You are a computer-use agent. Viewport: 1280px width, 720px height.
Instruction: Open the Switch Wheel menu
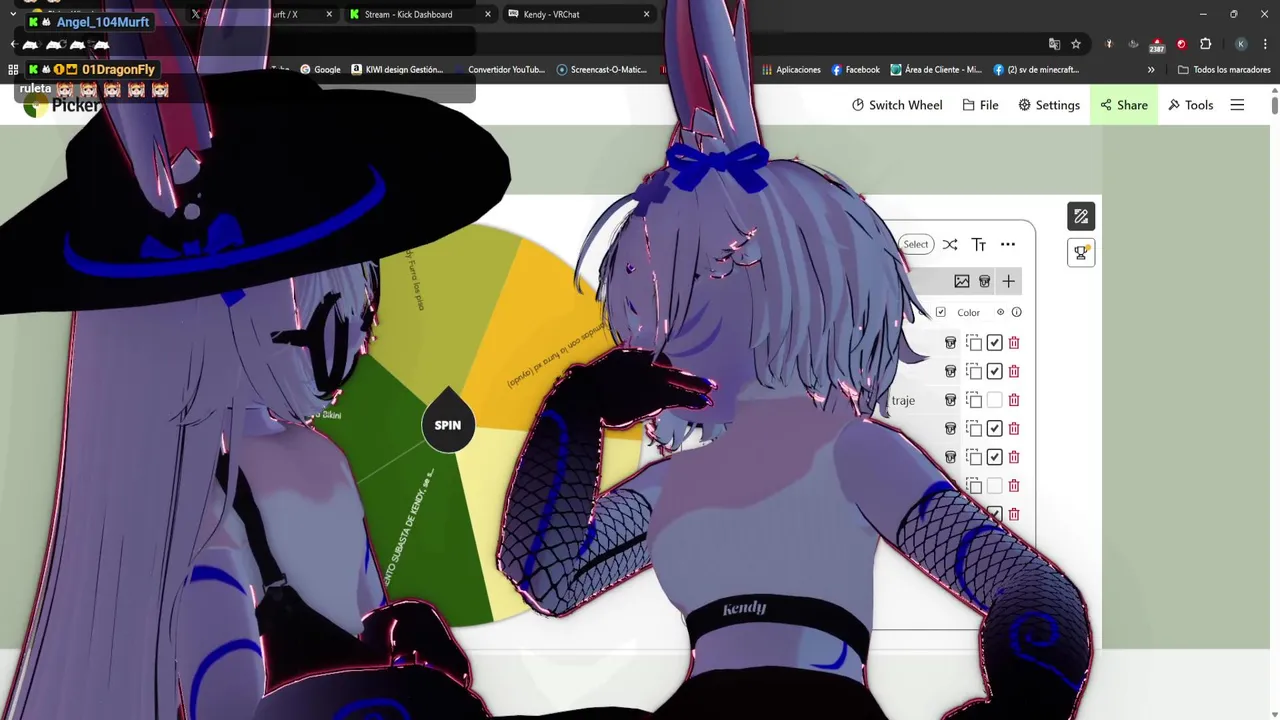[897, 105]
